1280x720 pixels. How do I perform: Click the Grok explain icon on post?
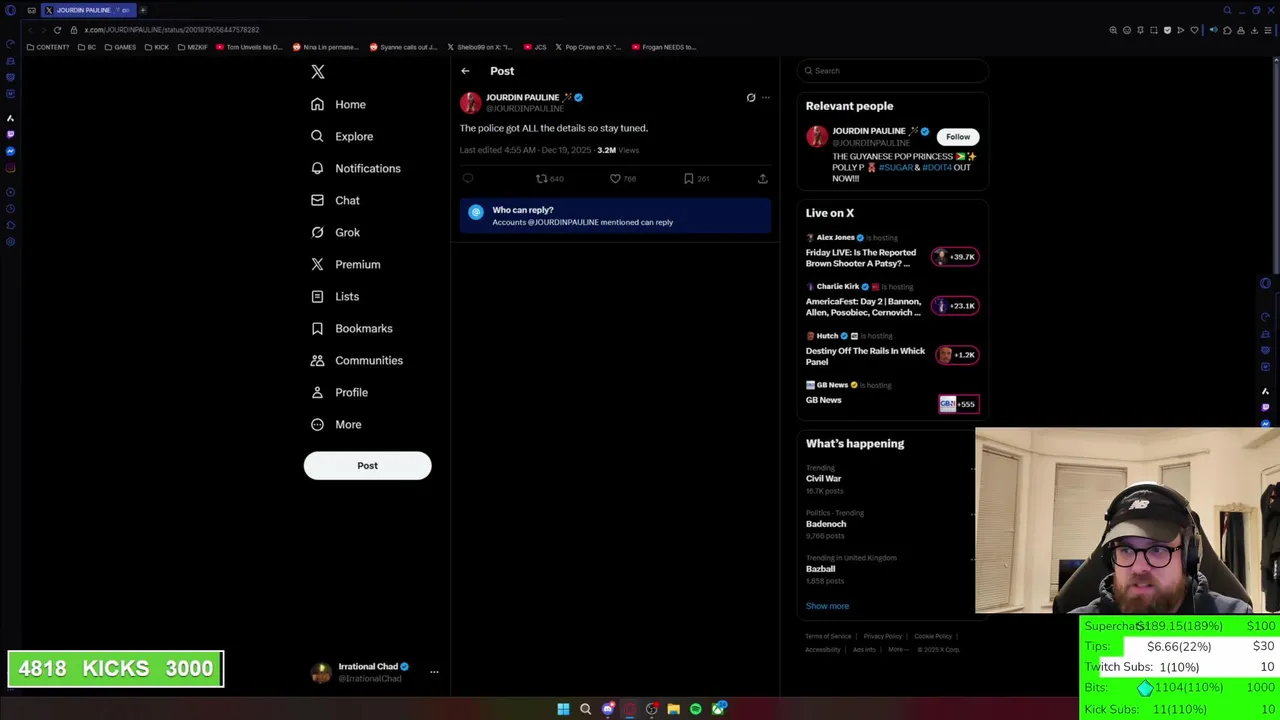pyautogui.click(x=751, y=98)
